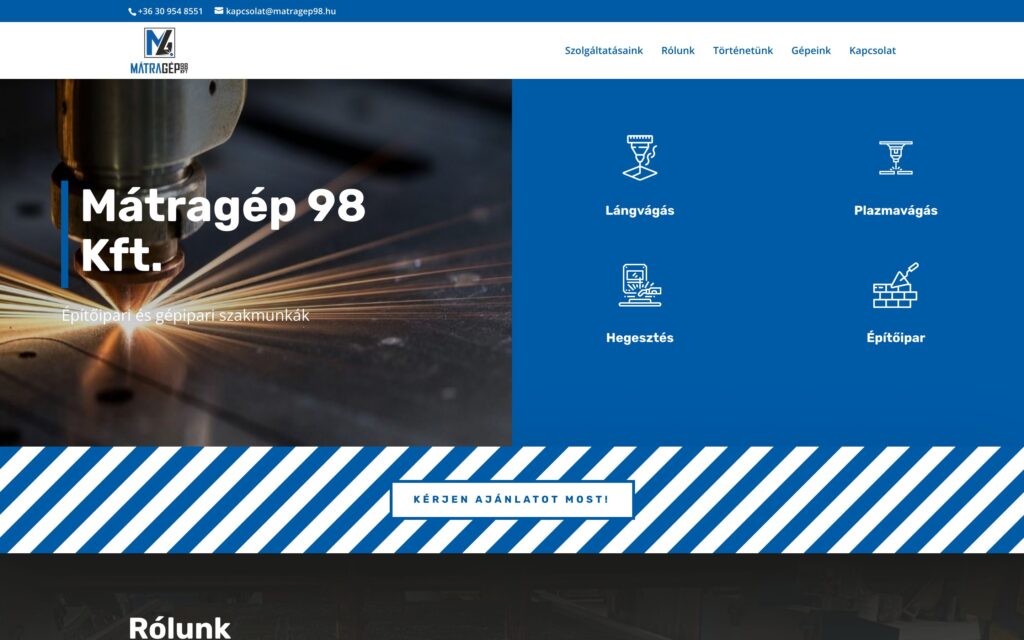Open the Hegesztés service label

click(639, 338)
